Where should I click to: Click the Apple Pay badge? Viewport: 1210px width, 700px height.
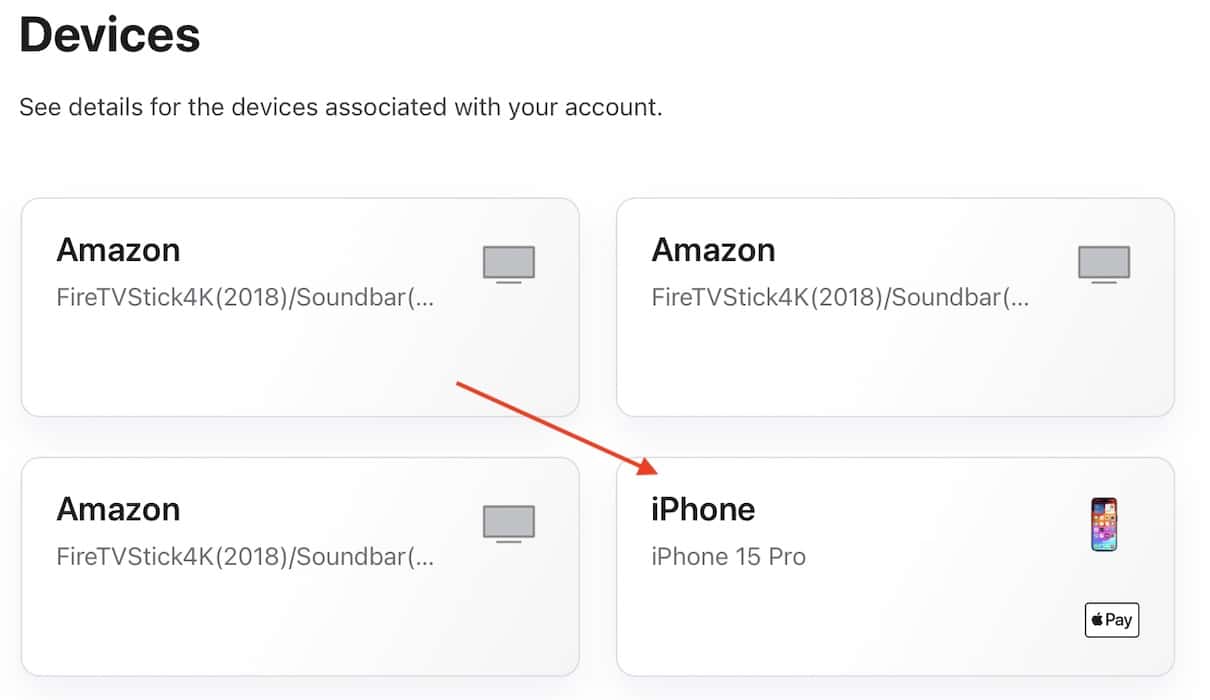tap(1112, 620)
